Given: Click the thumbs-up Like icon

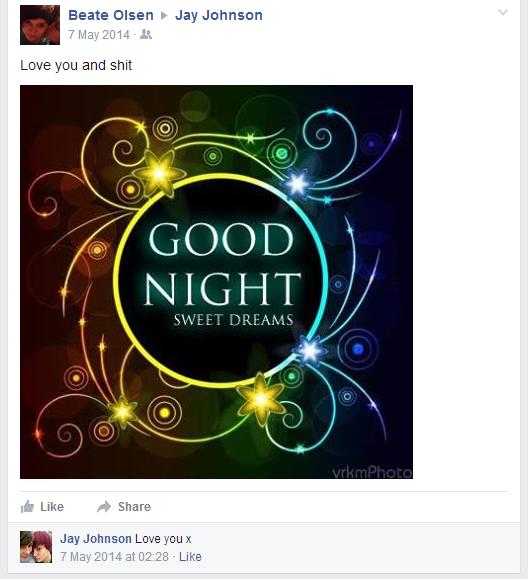Looking at the screenshot, I should pos(27,506).
